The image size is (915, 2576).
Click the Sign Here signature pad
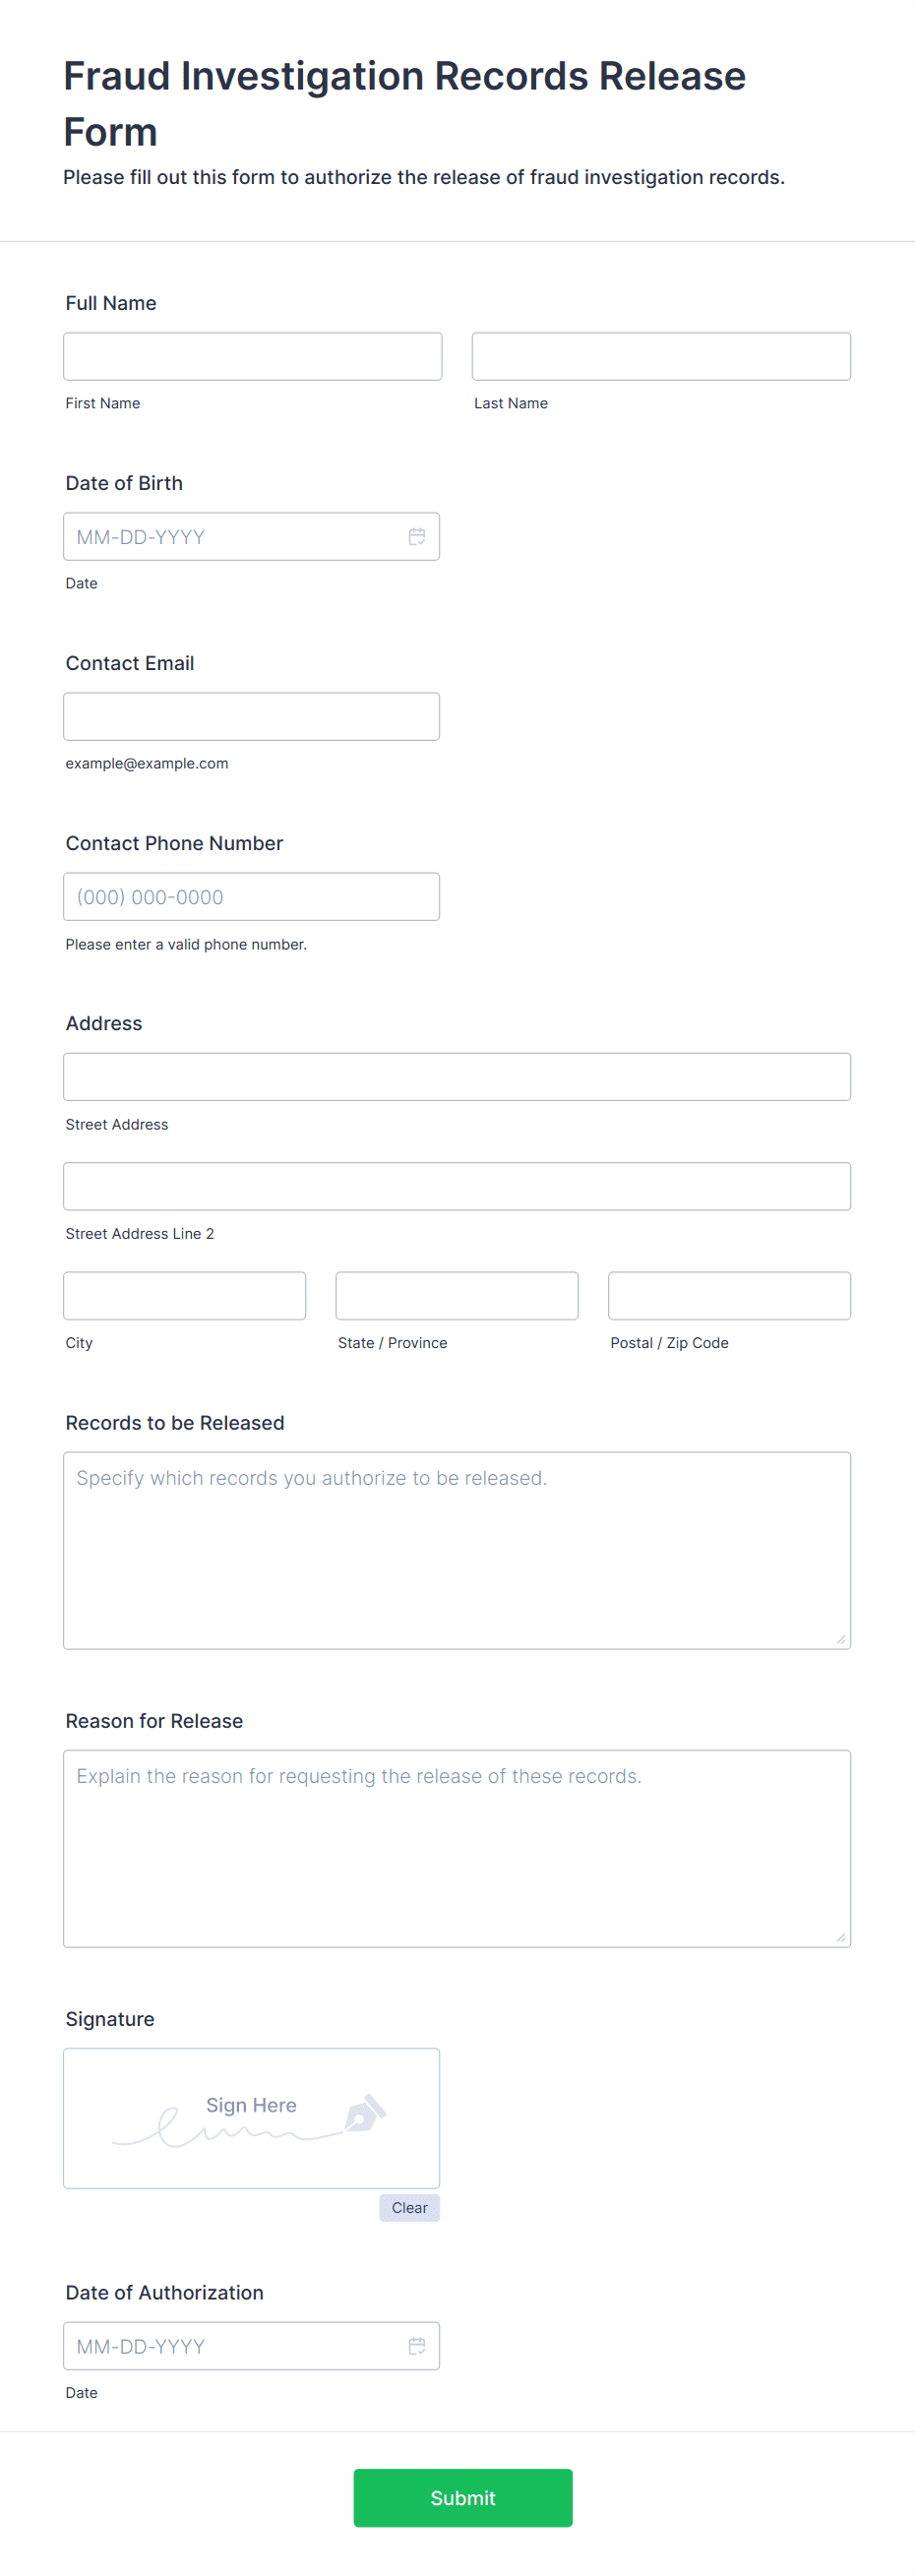pyautogui.click(x=251, y=2118)
